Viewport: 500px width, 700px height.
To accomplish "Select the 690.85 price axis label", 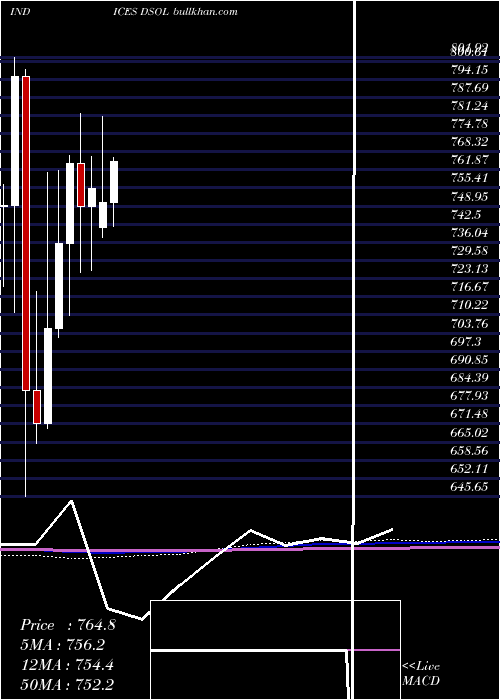I will point(470,359).
